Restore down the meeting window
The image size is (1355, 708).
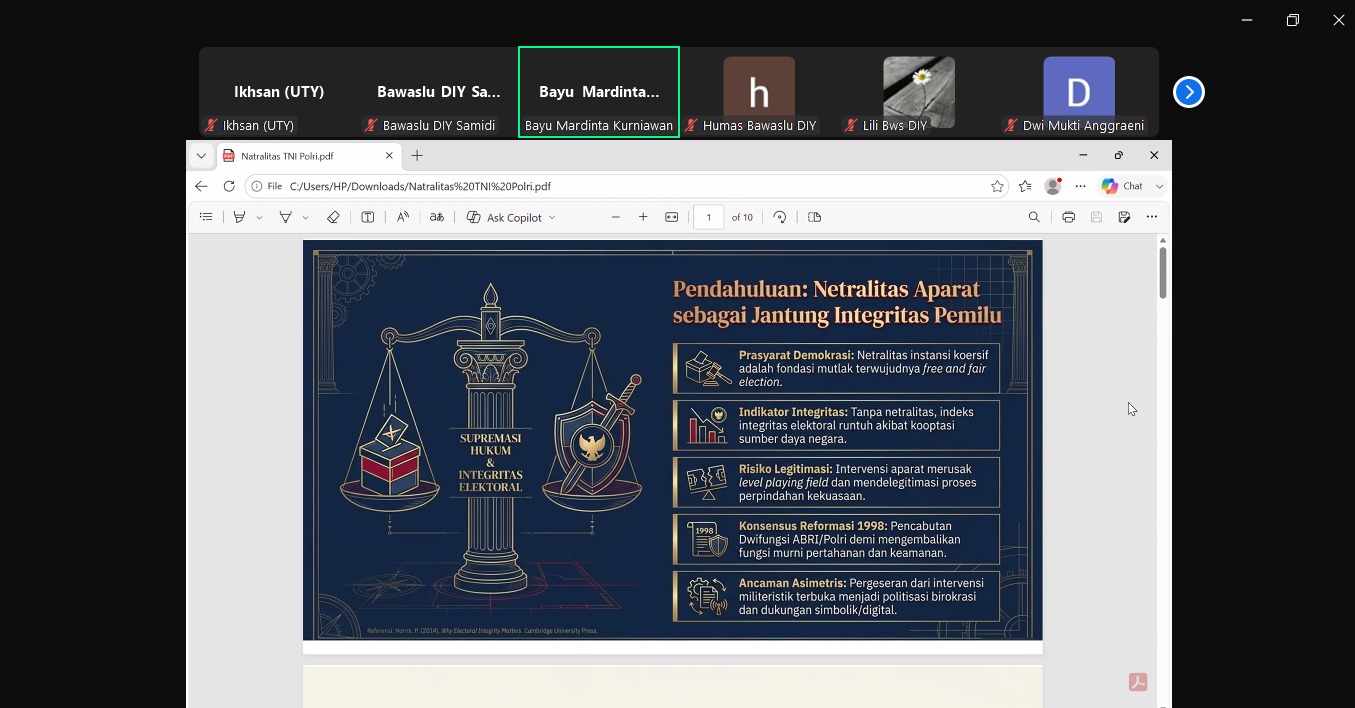tap(1293, 20)
